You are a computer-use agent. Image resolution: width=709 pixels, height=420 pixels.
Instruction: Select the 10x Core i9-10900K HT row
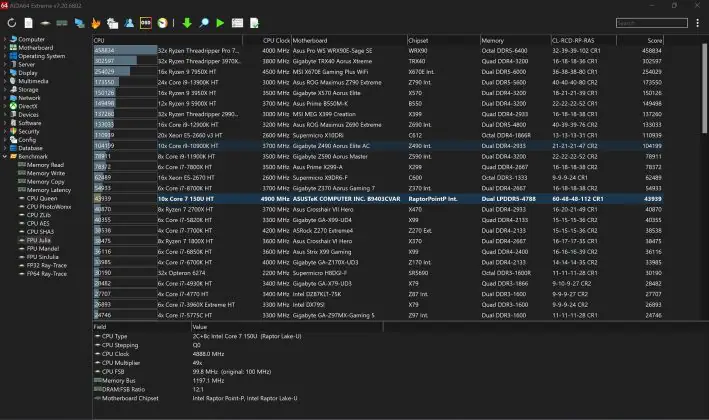pyautogui.click(x=378, y=146)
